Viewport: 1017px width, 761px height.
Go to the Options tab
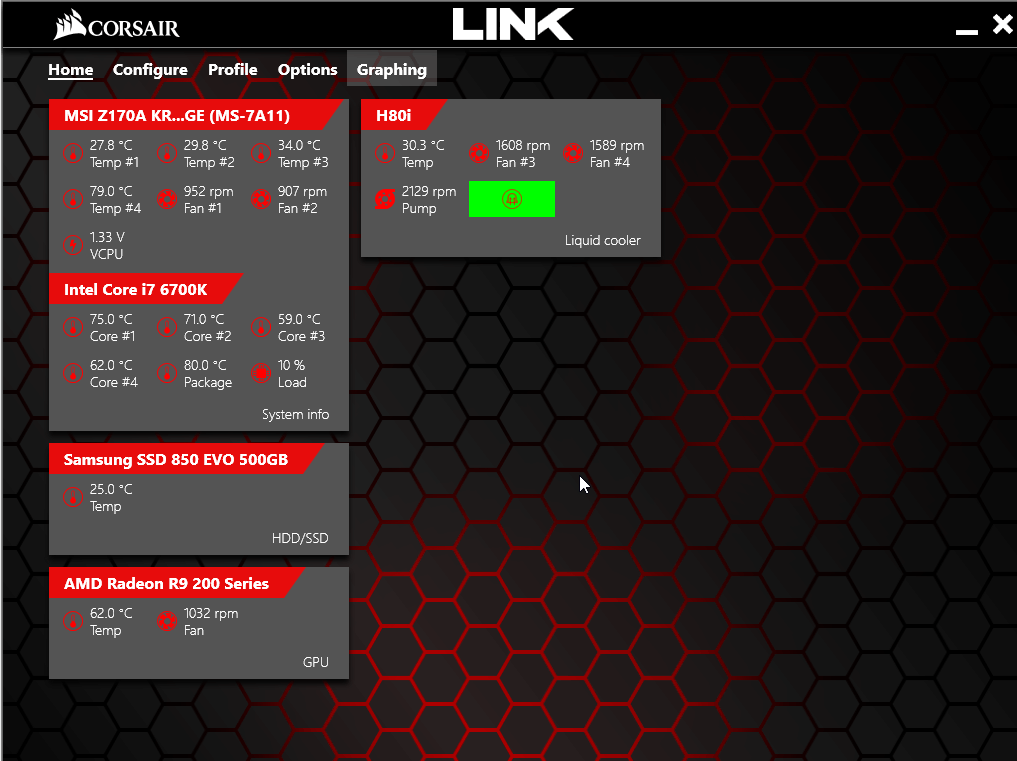point(307,69)
